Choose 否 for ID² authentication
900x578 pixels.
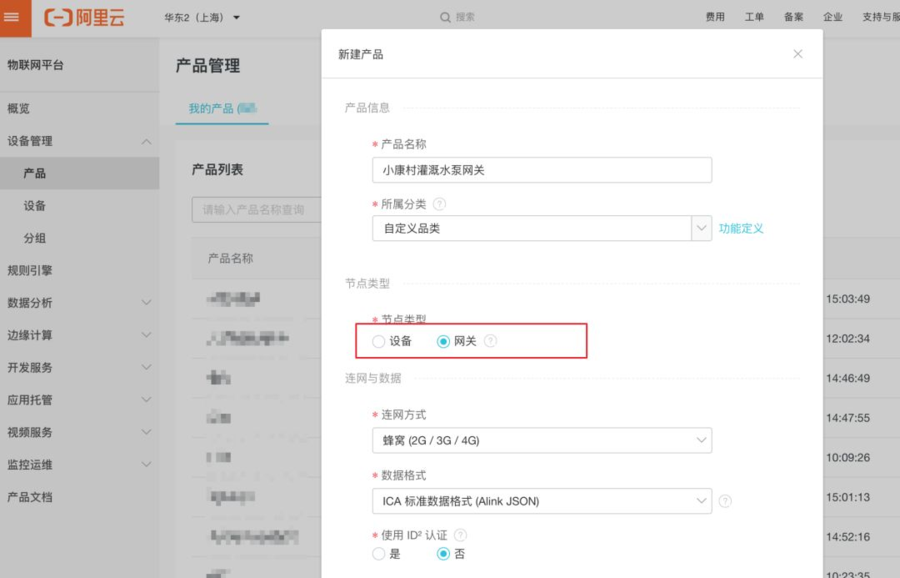(443, 554)
